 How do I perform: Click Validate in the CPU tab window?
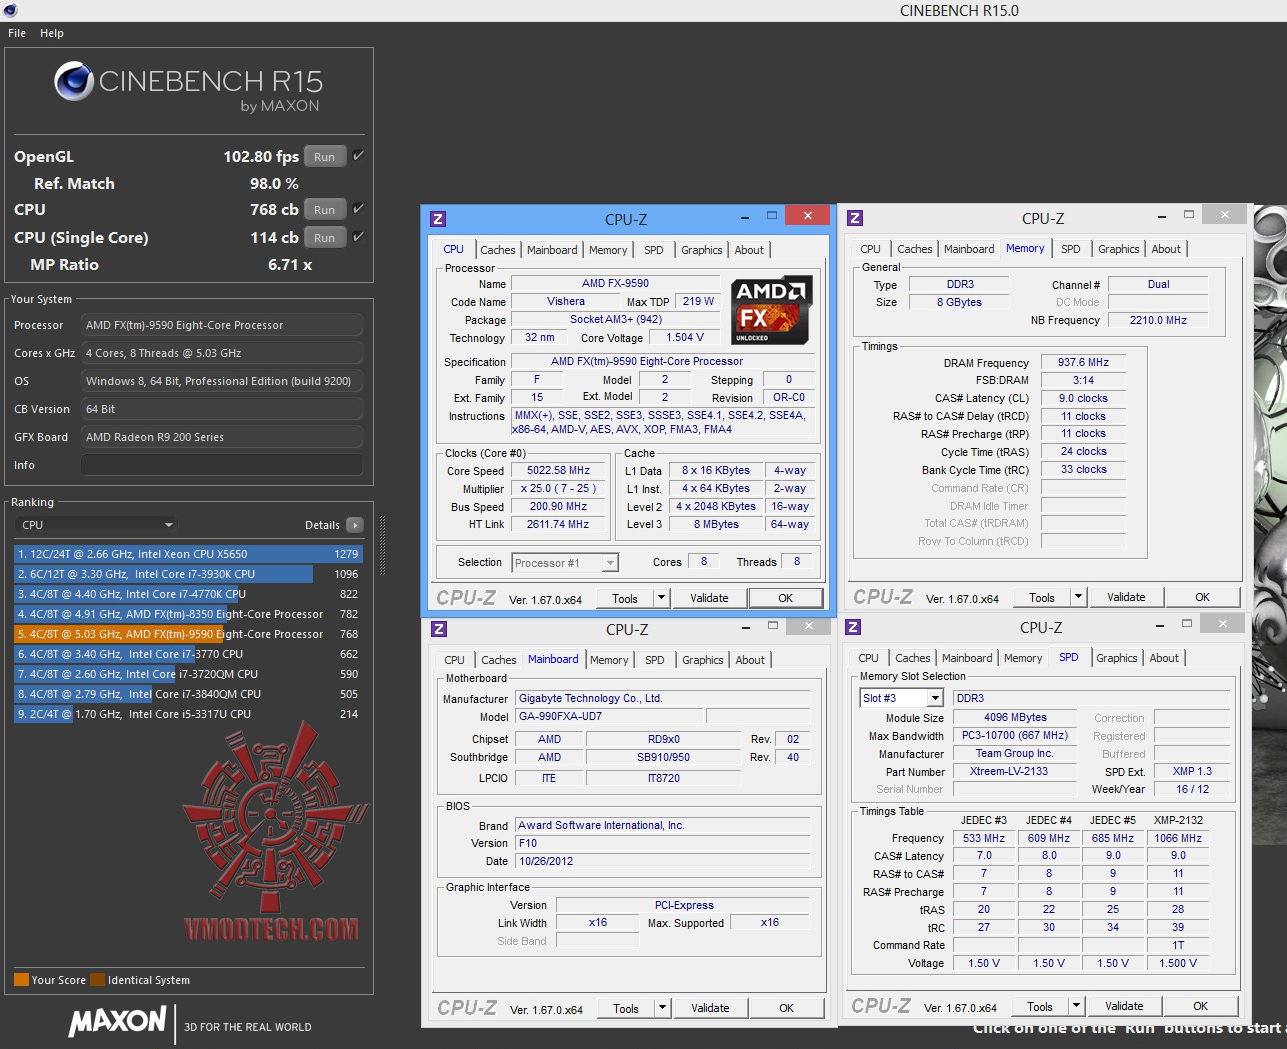click(x=709, y=598)
